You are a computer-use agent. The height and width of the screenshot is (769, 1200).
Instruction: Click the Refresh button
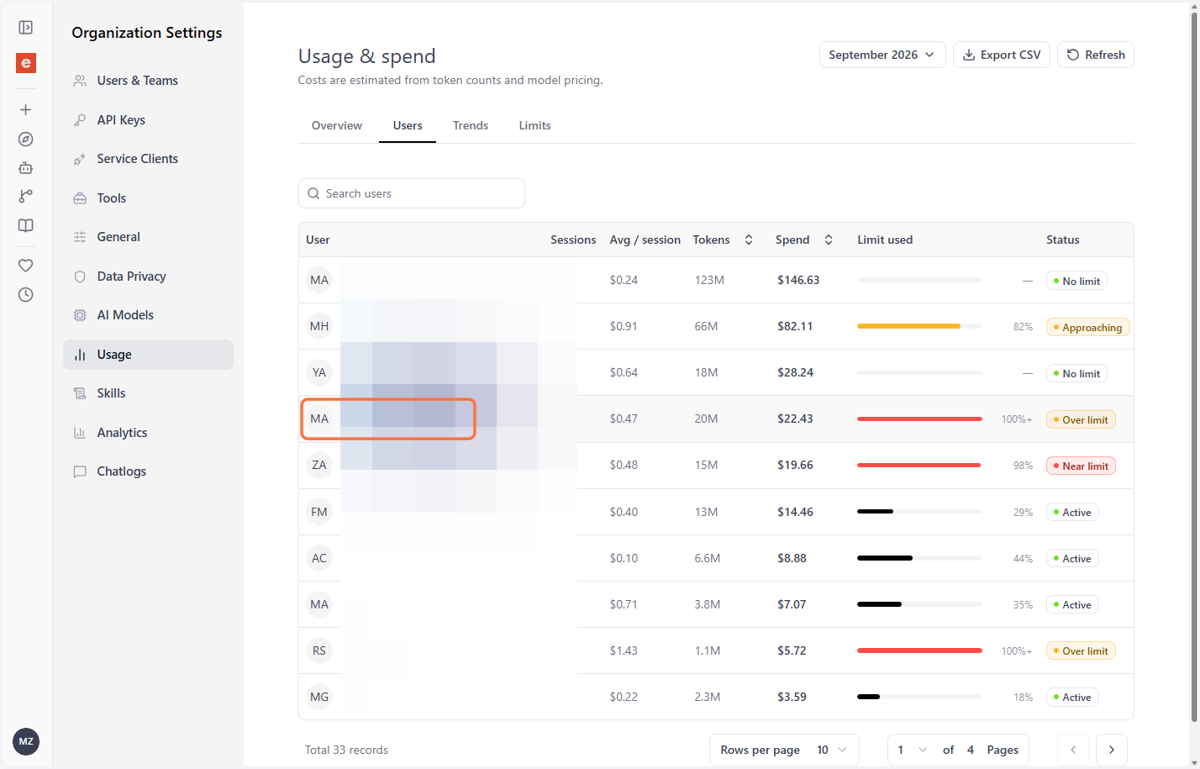pyautogui.click(x=1096, y=55)
